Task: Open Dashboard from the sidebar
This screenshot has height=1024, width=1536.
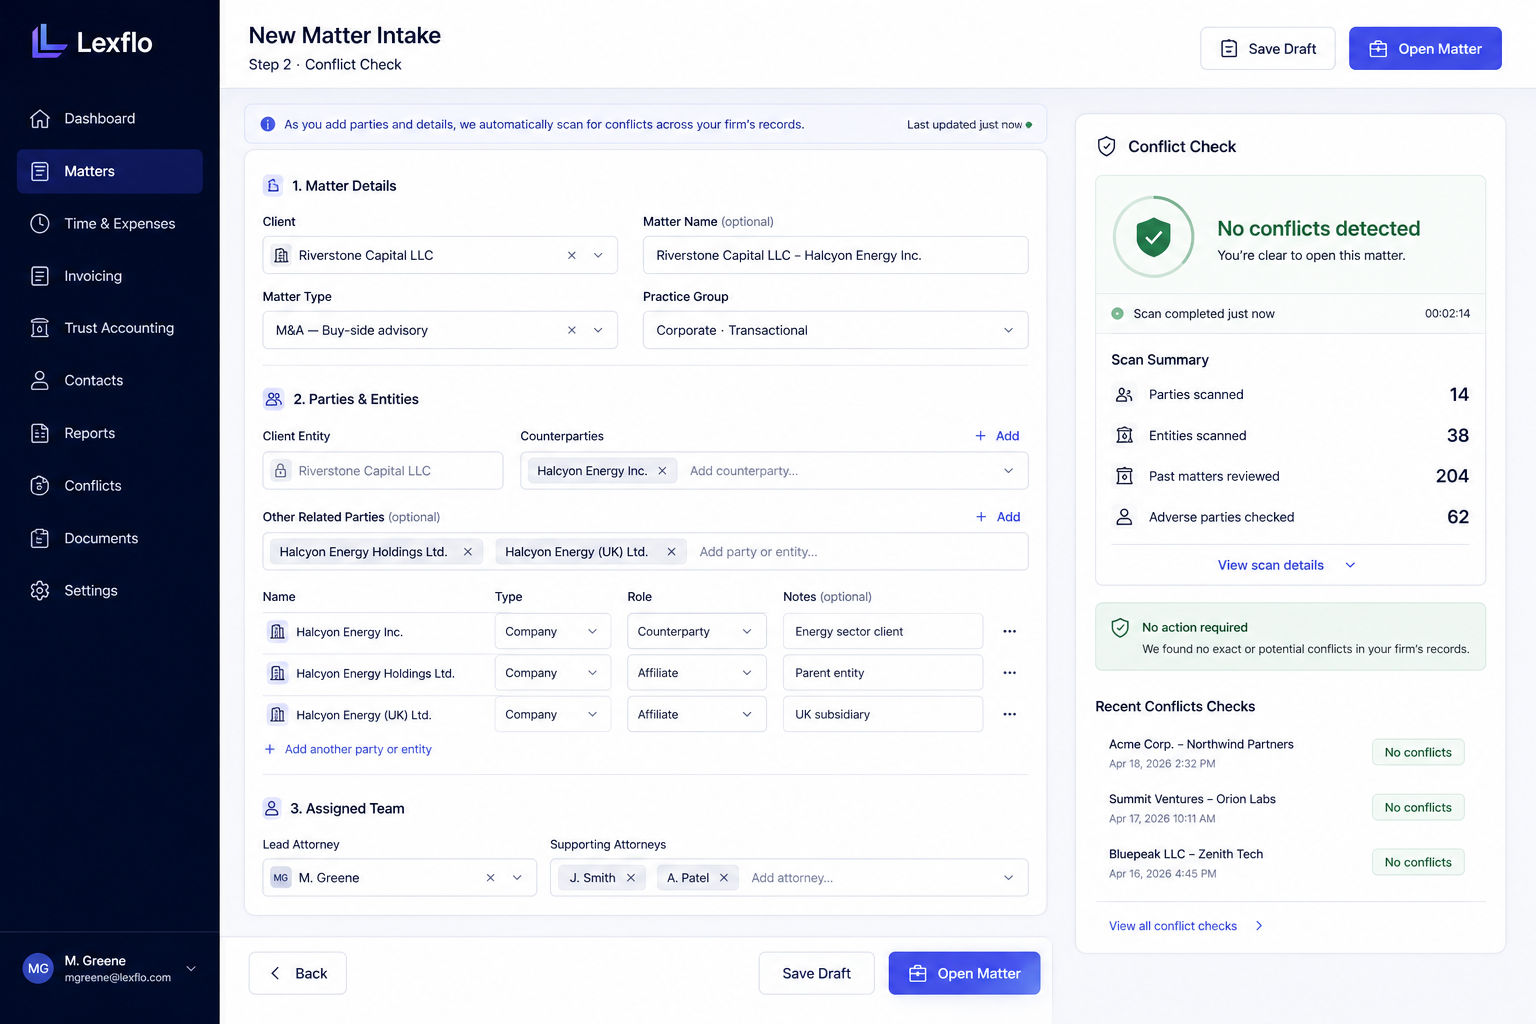Action: click(x=110, y=118)
